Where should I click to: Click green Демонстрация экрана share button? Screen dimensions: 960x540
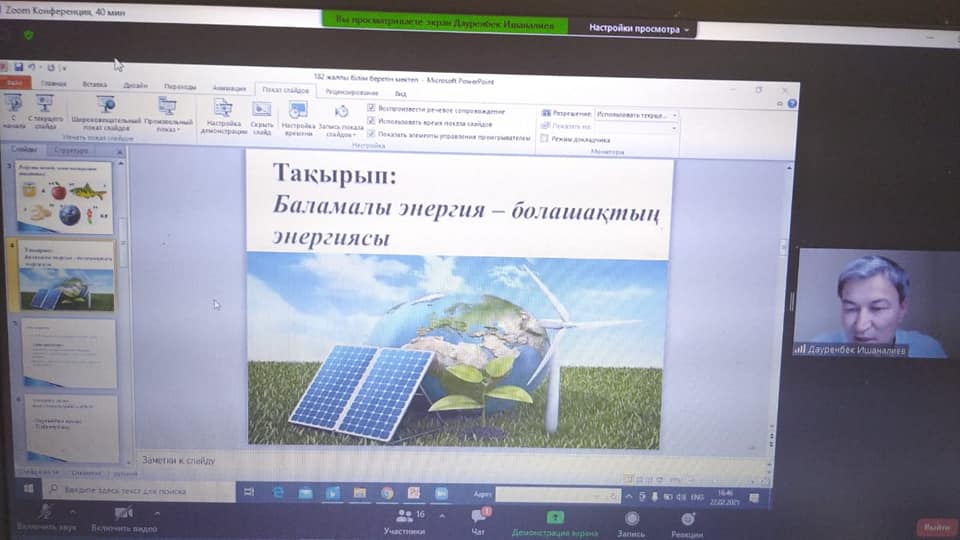tap(555, 525)
